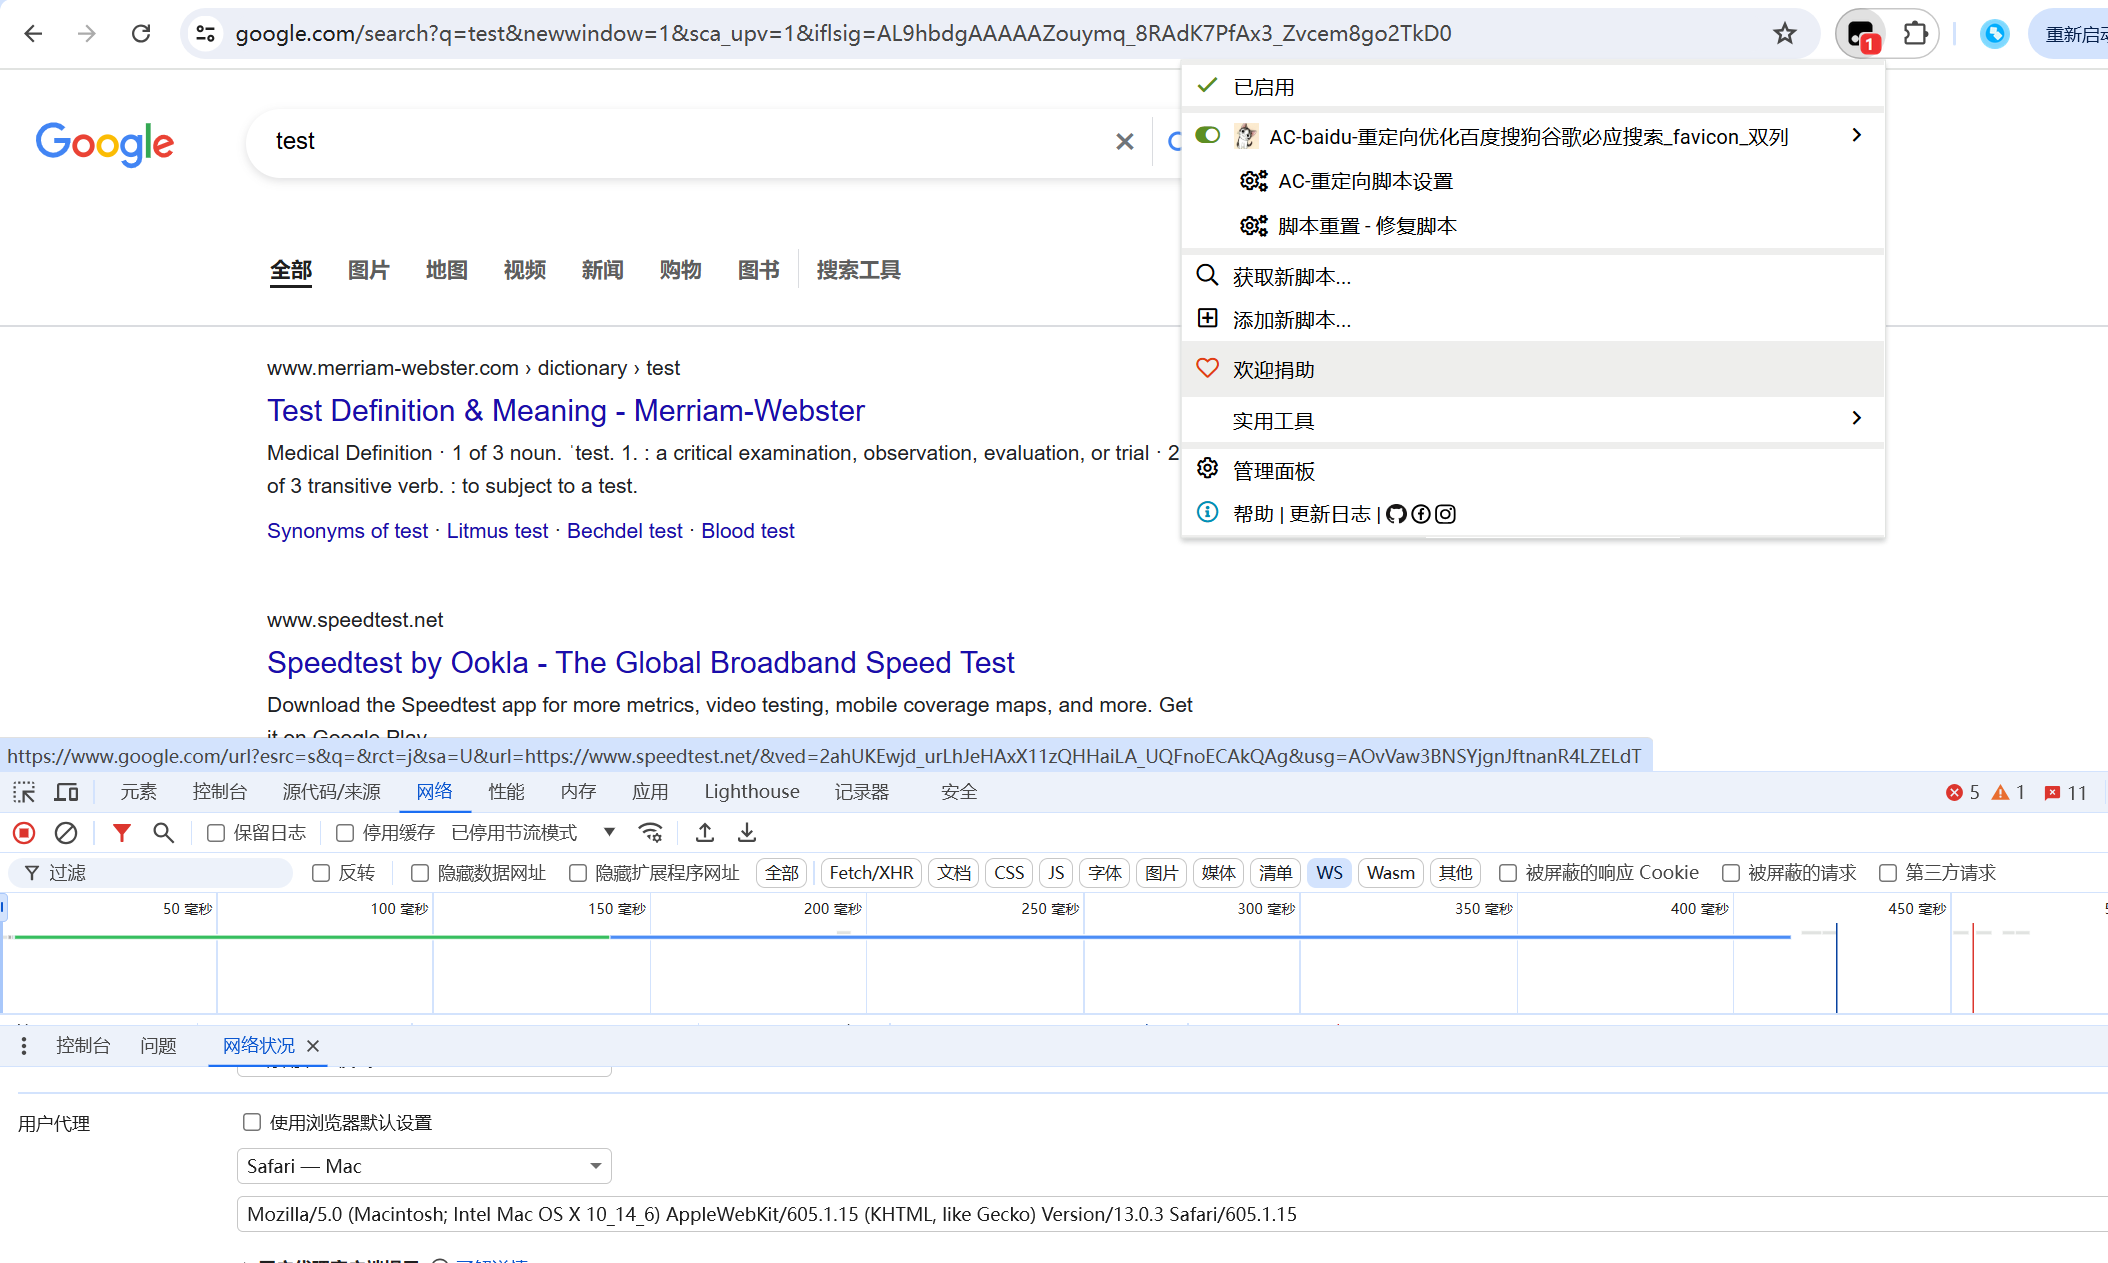
Task: Check the 反转 checkbox
Action: point(321,873)
